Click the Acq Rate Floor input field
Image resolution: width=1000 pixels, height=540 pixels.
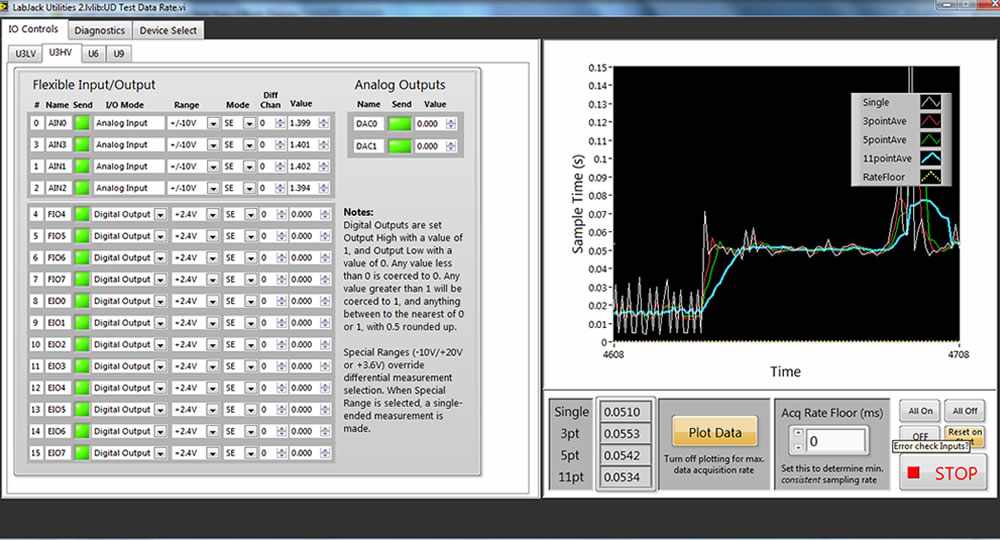coord(836,440)
